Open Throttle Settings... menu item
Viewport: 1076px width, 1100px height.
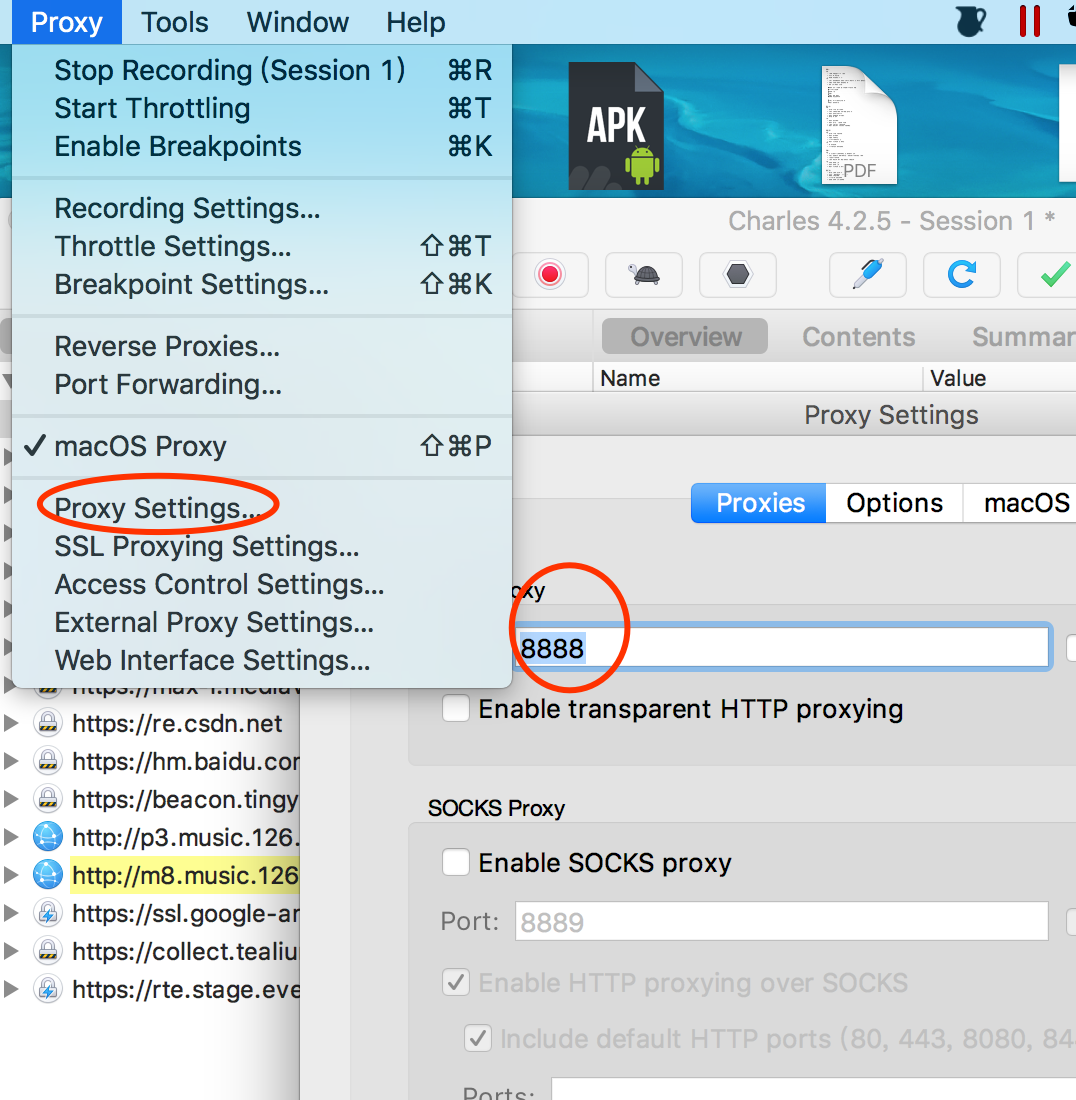point(262,246)
